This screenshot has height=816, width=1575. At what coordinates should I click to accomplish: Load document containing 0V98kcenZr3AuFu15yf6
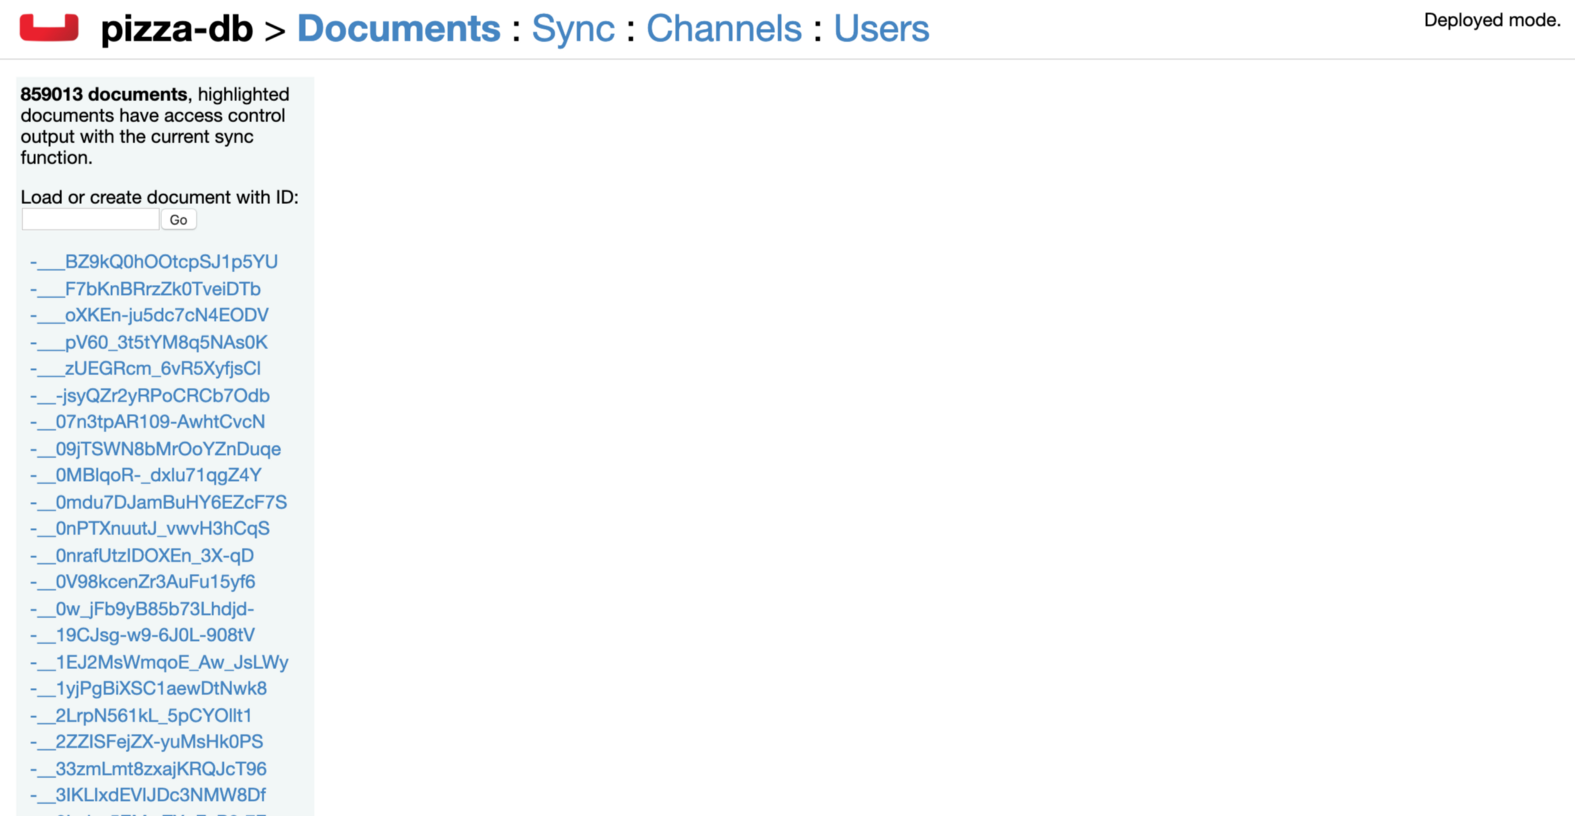(142, 582)
